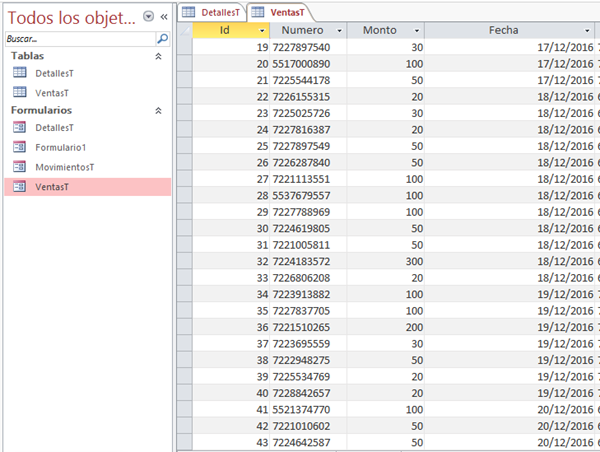Click the Fecha column header

505,31
